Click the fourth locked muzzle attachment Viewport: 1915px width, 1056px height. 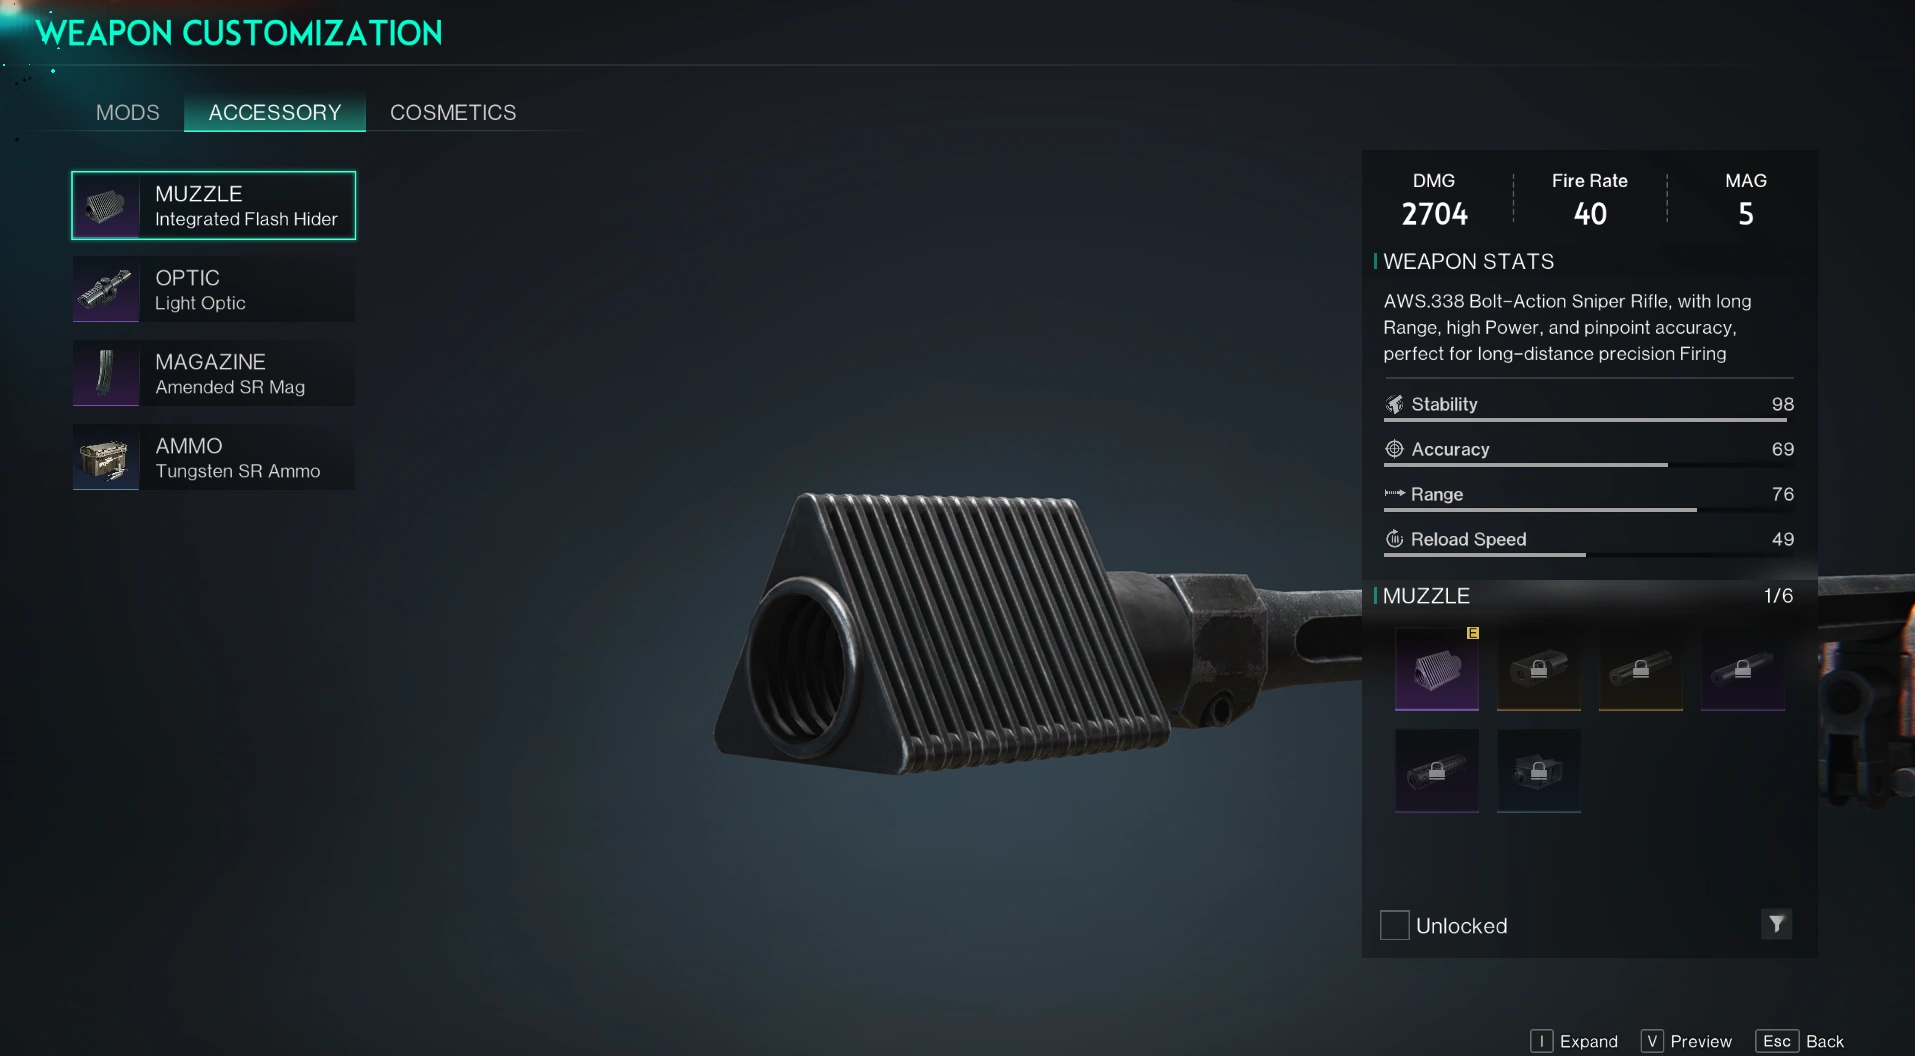click(x=1743, y=669)
